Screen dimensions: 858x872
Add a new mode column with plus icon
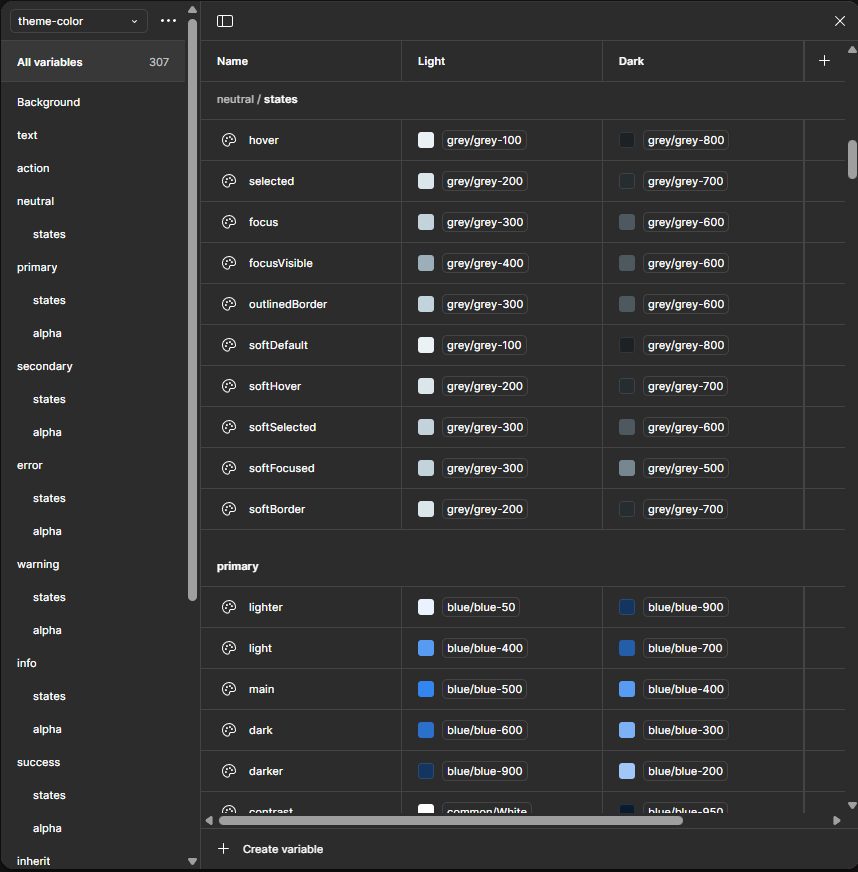(x=824, y=61)
